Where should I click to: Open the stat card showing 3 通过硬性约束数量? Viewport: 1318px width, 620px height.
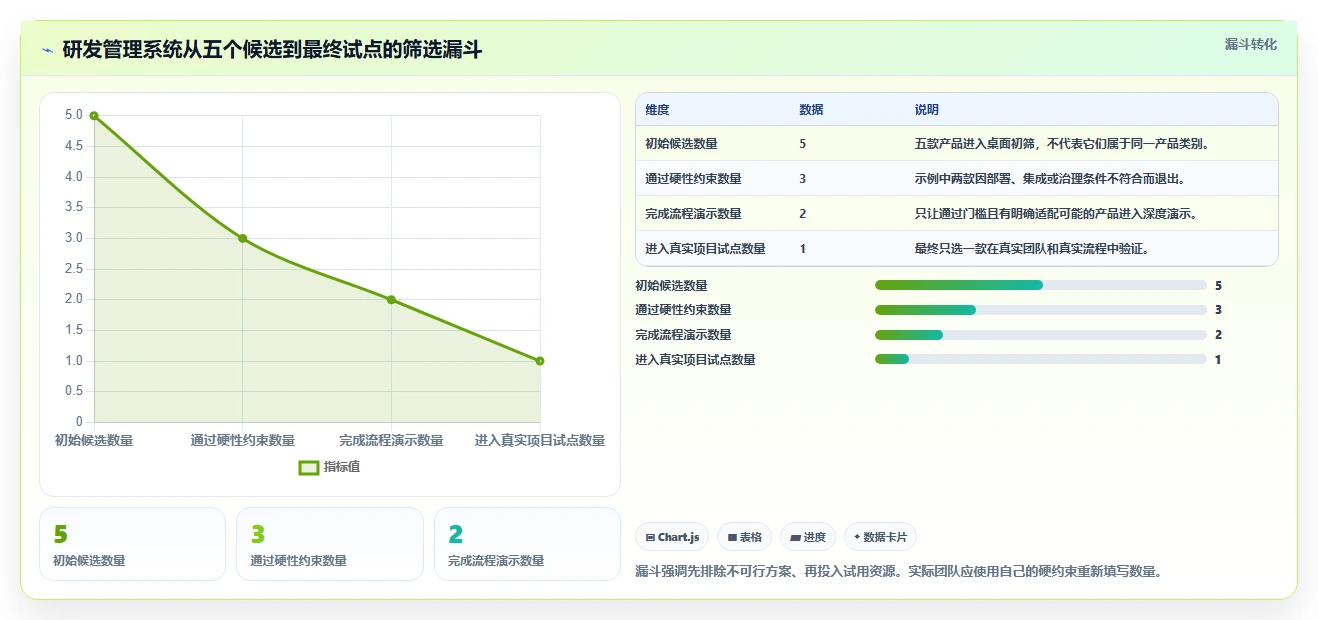(330, 544)
